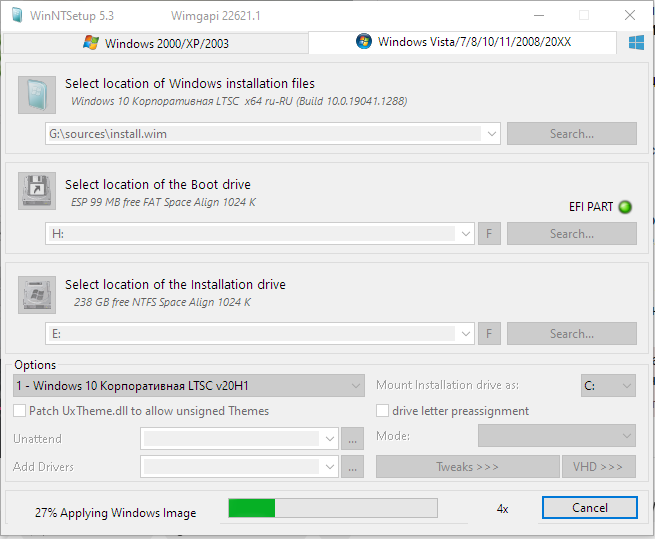Expand the Unattend file dropdown
Image resolution: width=655 pixels, height=539 pixels.
tap(330, 439)
